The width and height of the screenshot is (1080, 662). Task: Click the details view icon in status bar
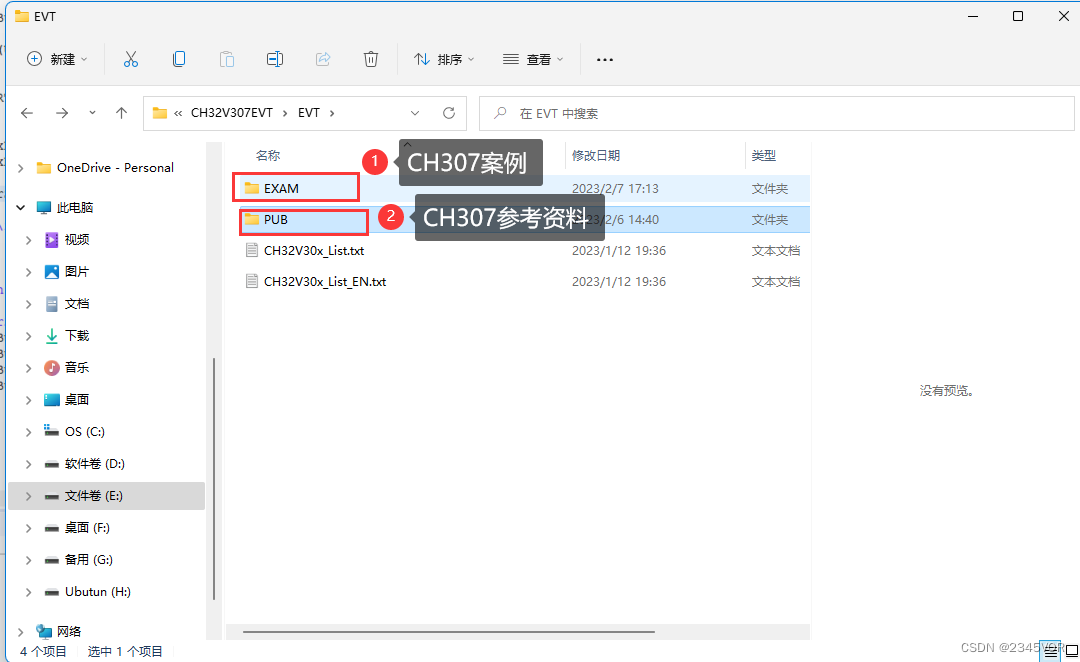click(x=1051, y=650)
